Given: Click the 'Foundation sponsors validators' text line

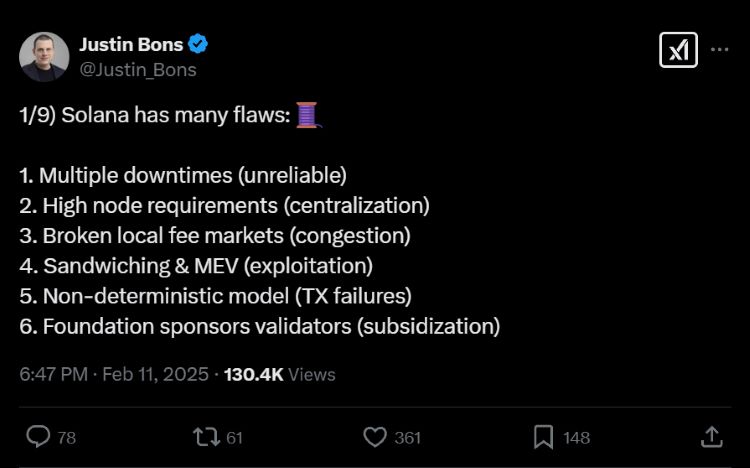Looking at the screenshot, I should [259, 326].
